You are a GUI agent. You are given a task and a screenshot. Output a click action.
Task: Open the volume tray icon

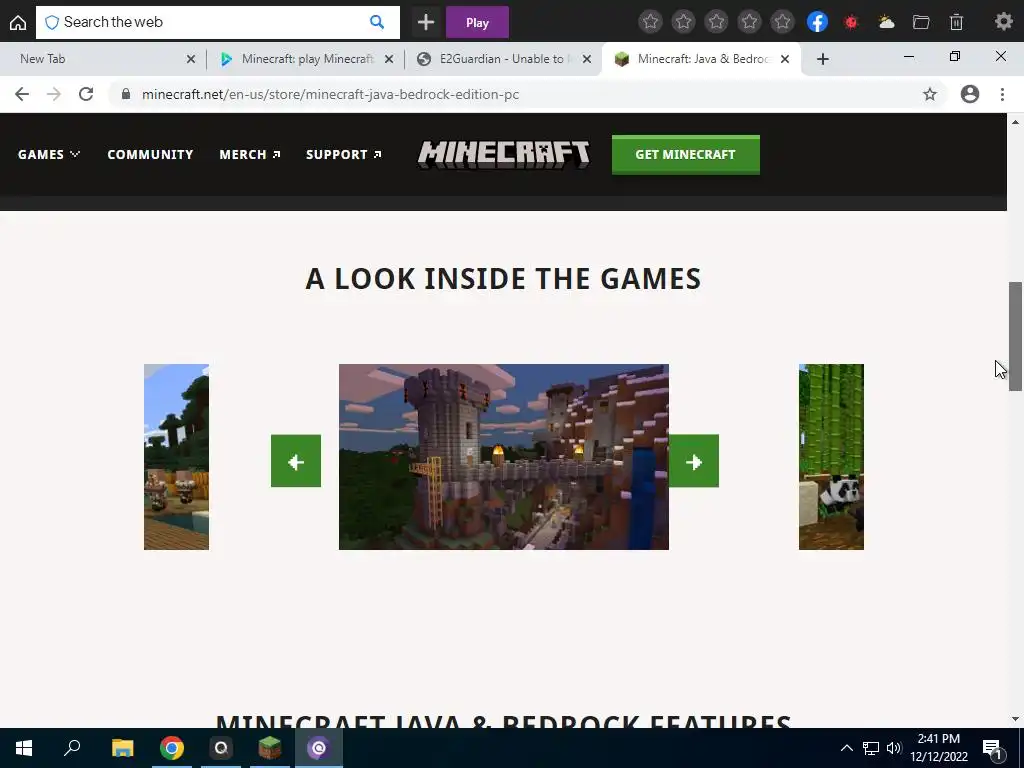tap(894, 748)
